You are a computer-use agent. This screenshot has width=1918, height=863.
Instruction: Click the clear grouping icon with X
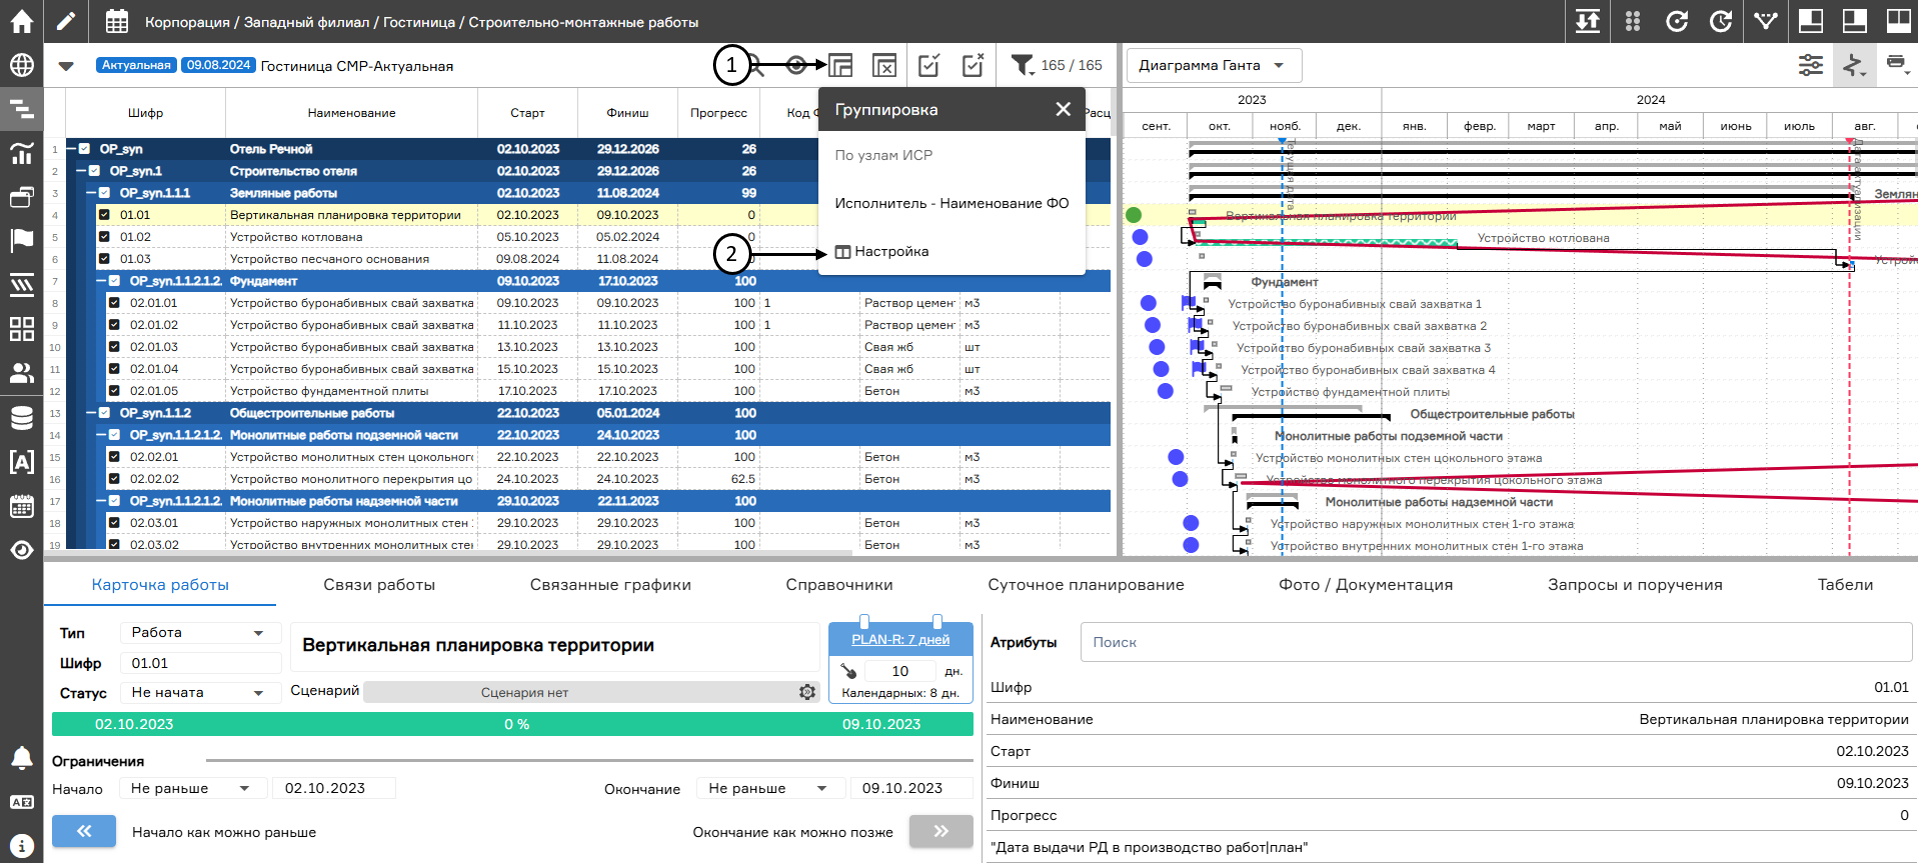coord(884,66)
